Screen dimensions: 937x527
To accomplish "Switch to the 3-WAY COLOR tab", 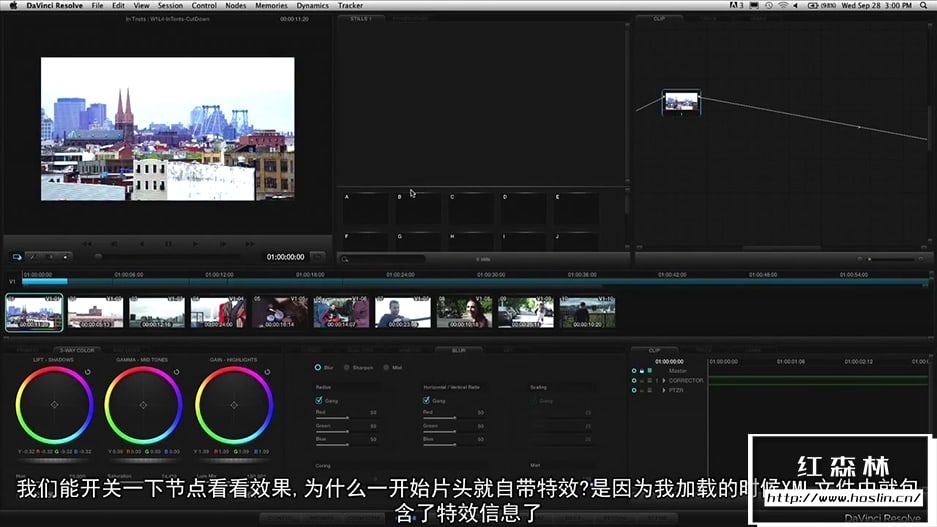I will click(x=77, y=350).
